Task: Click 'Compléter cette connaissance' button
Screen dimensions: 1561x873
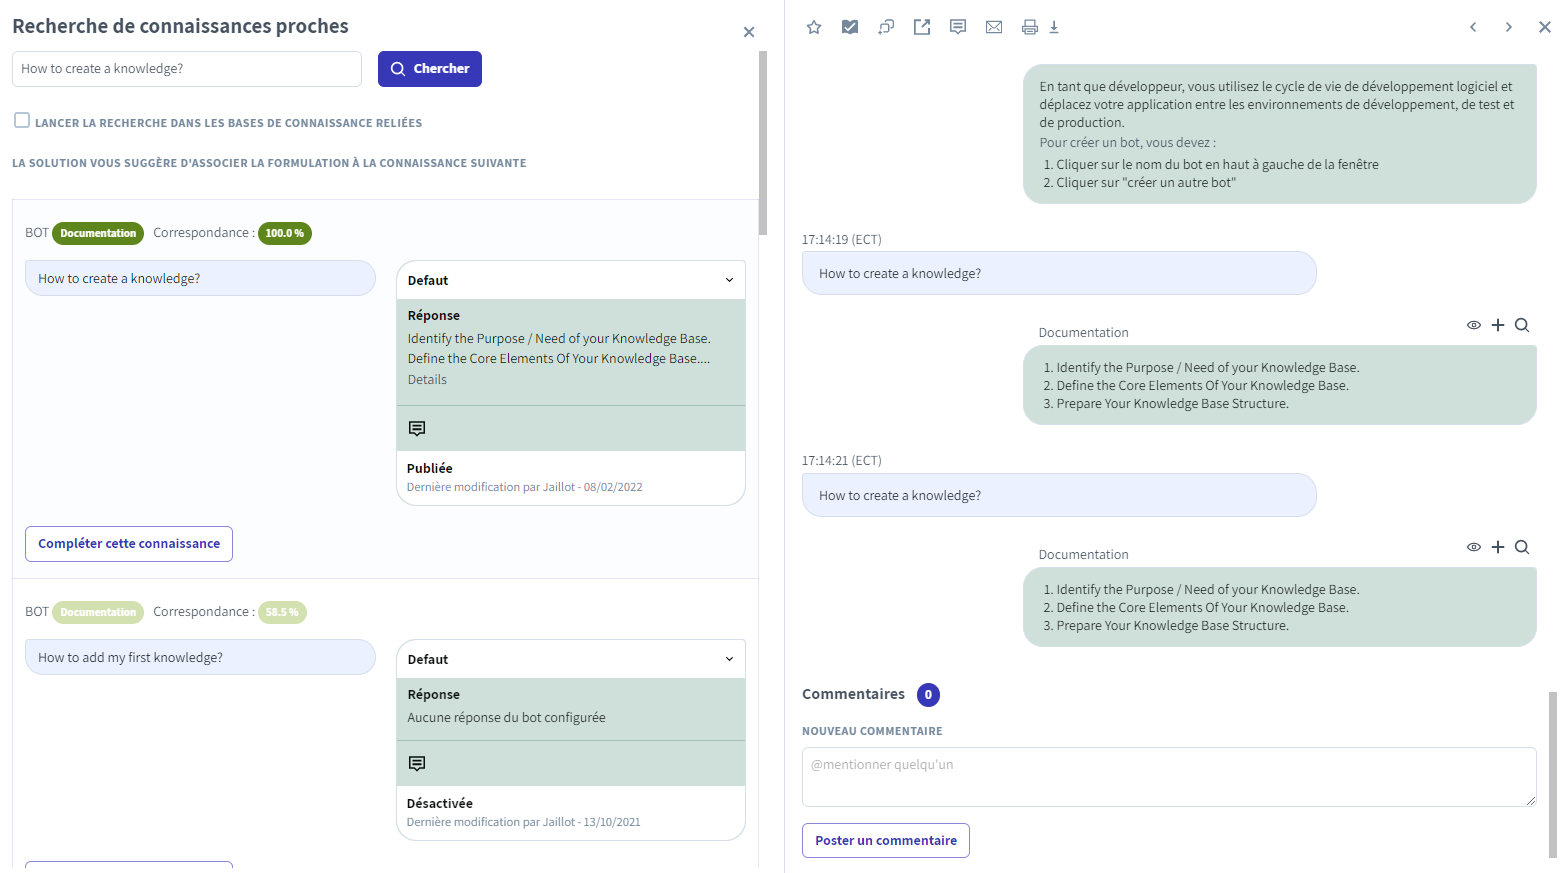Action: [x=129, y=544]
